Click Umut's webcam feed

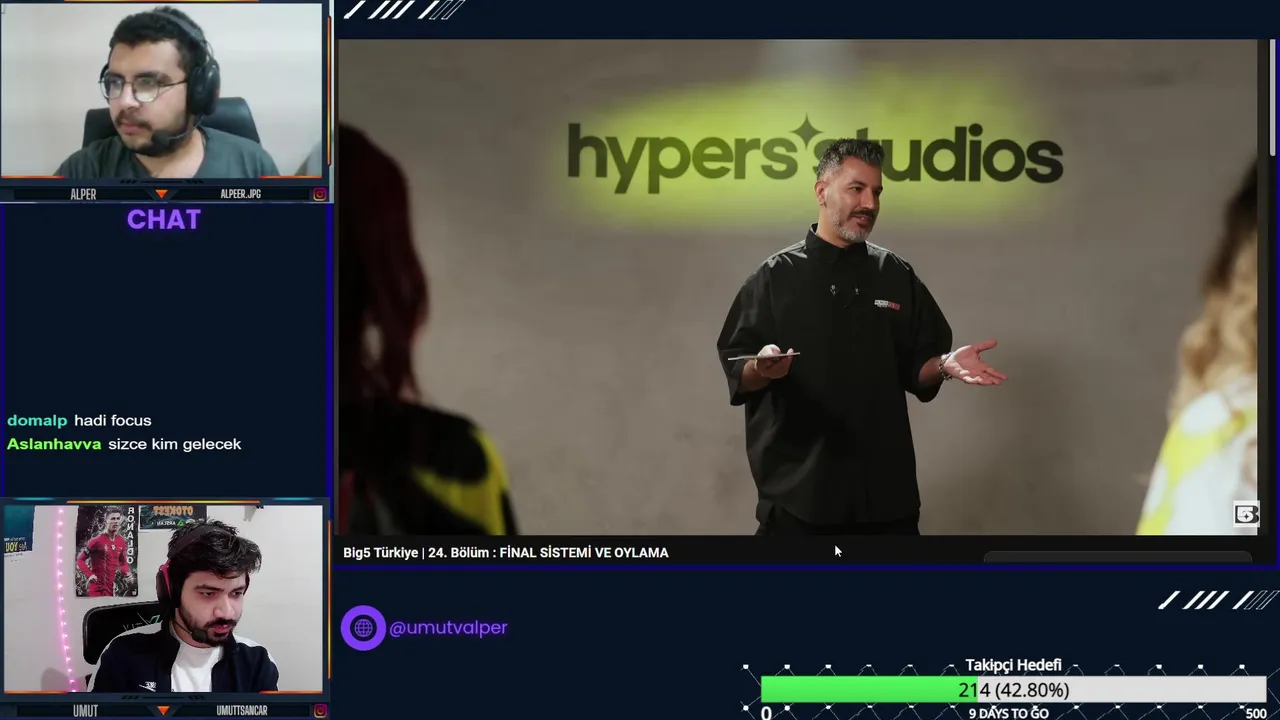[x=162, y=598]
